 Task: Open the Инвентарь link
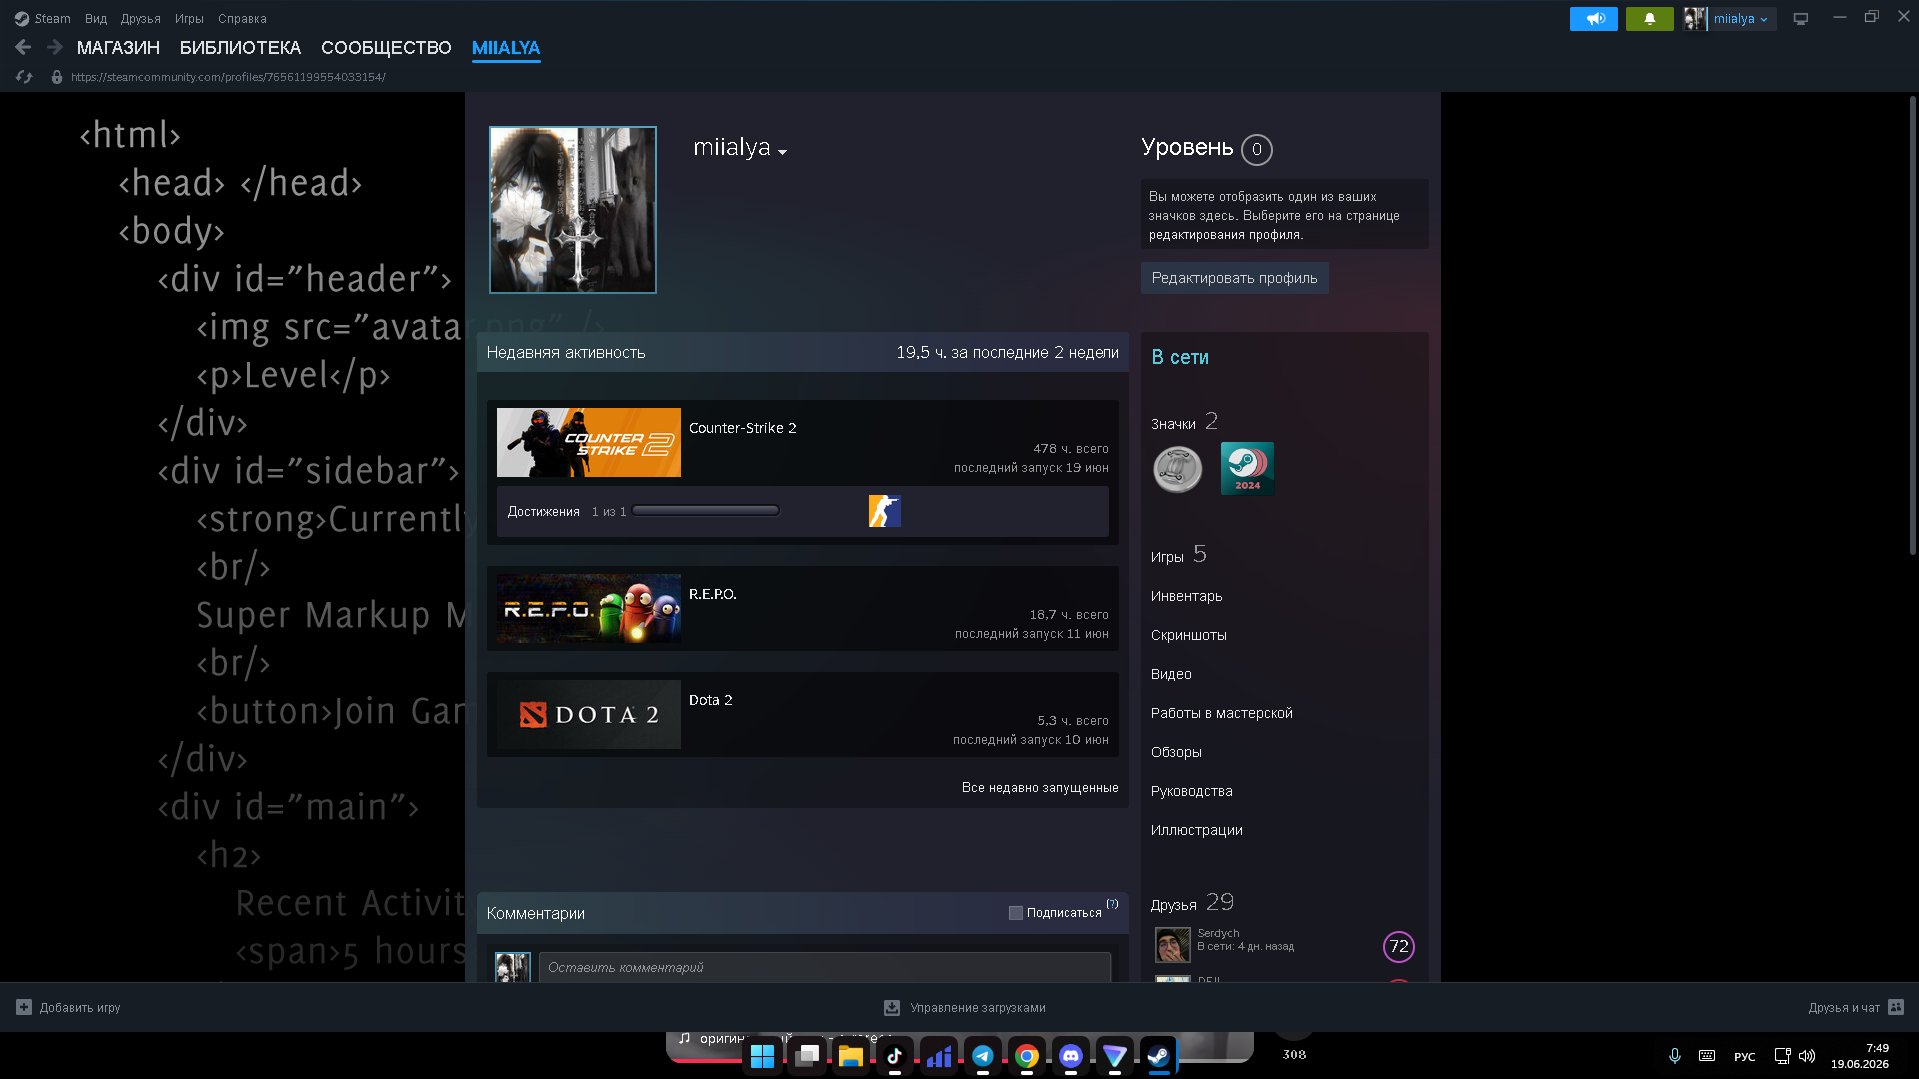[1186, 596]
